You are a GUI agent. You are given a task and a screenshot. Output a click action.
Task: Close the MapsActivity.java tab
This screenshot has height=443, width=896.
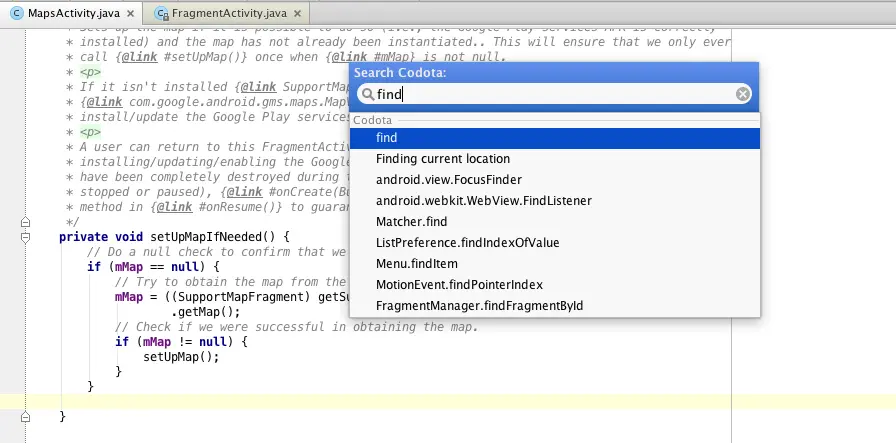130,13
